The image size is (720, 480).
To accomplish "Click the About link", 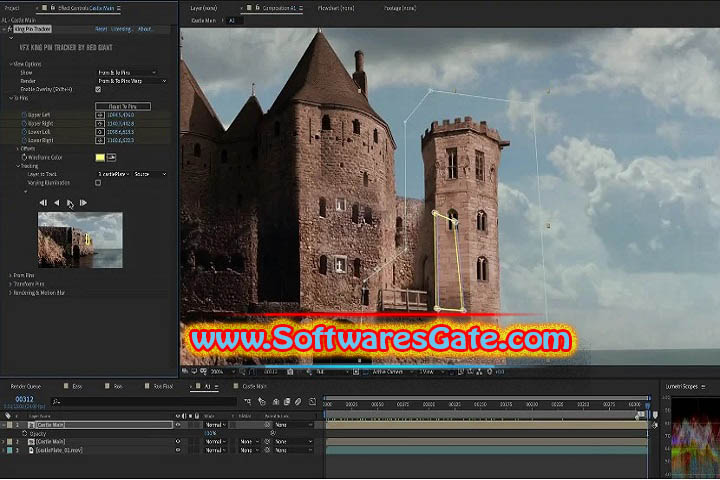I will pyautogui.click(x=145, y=29).
